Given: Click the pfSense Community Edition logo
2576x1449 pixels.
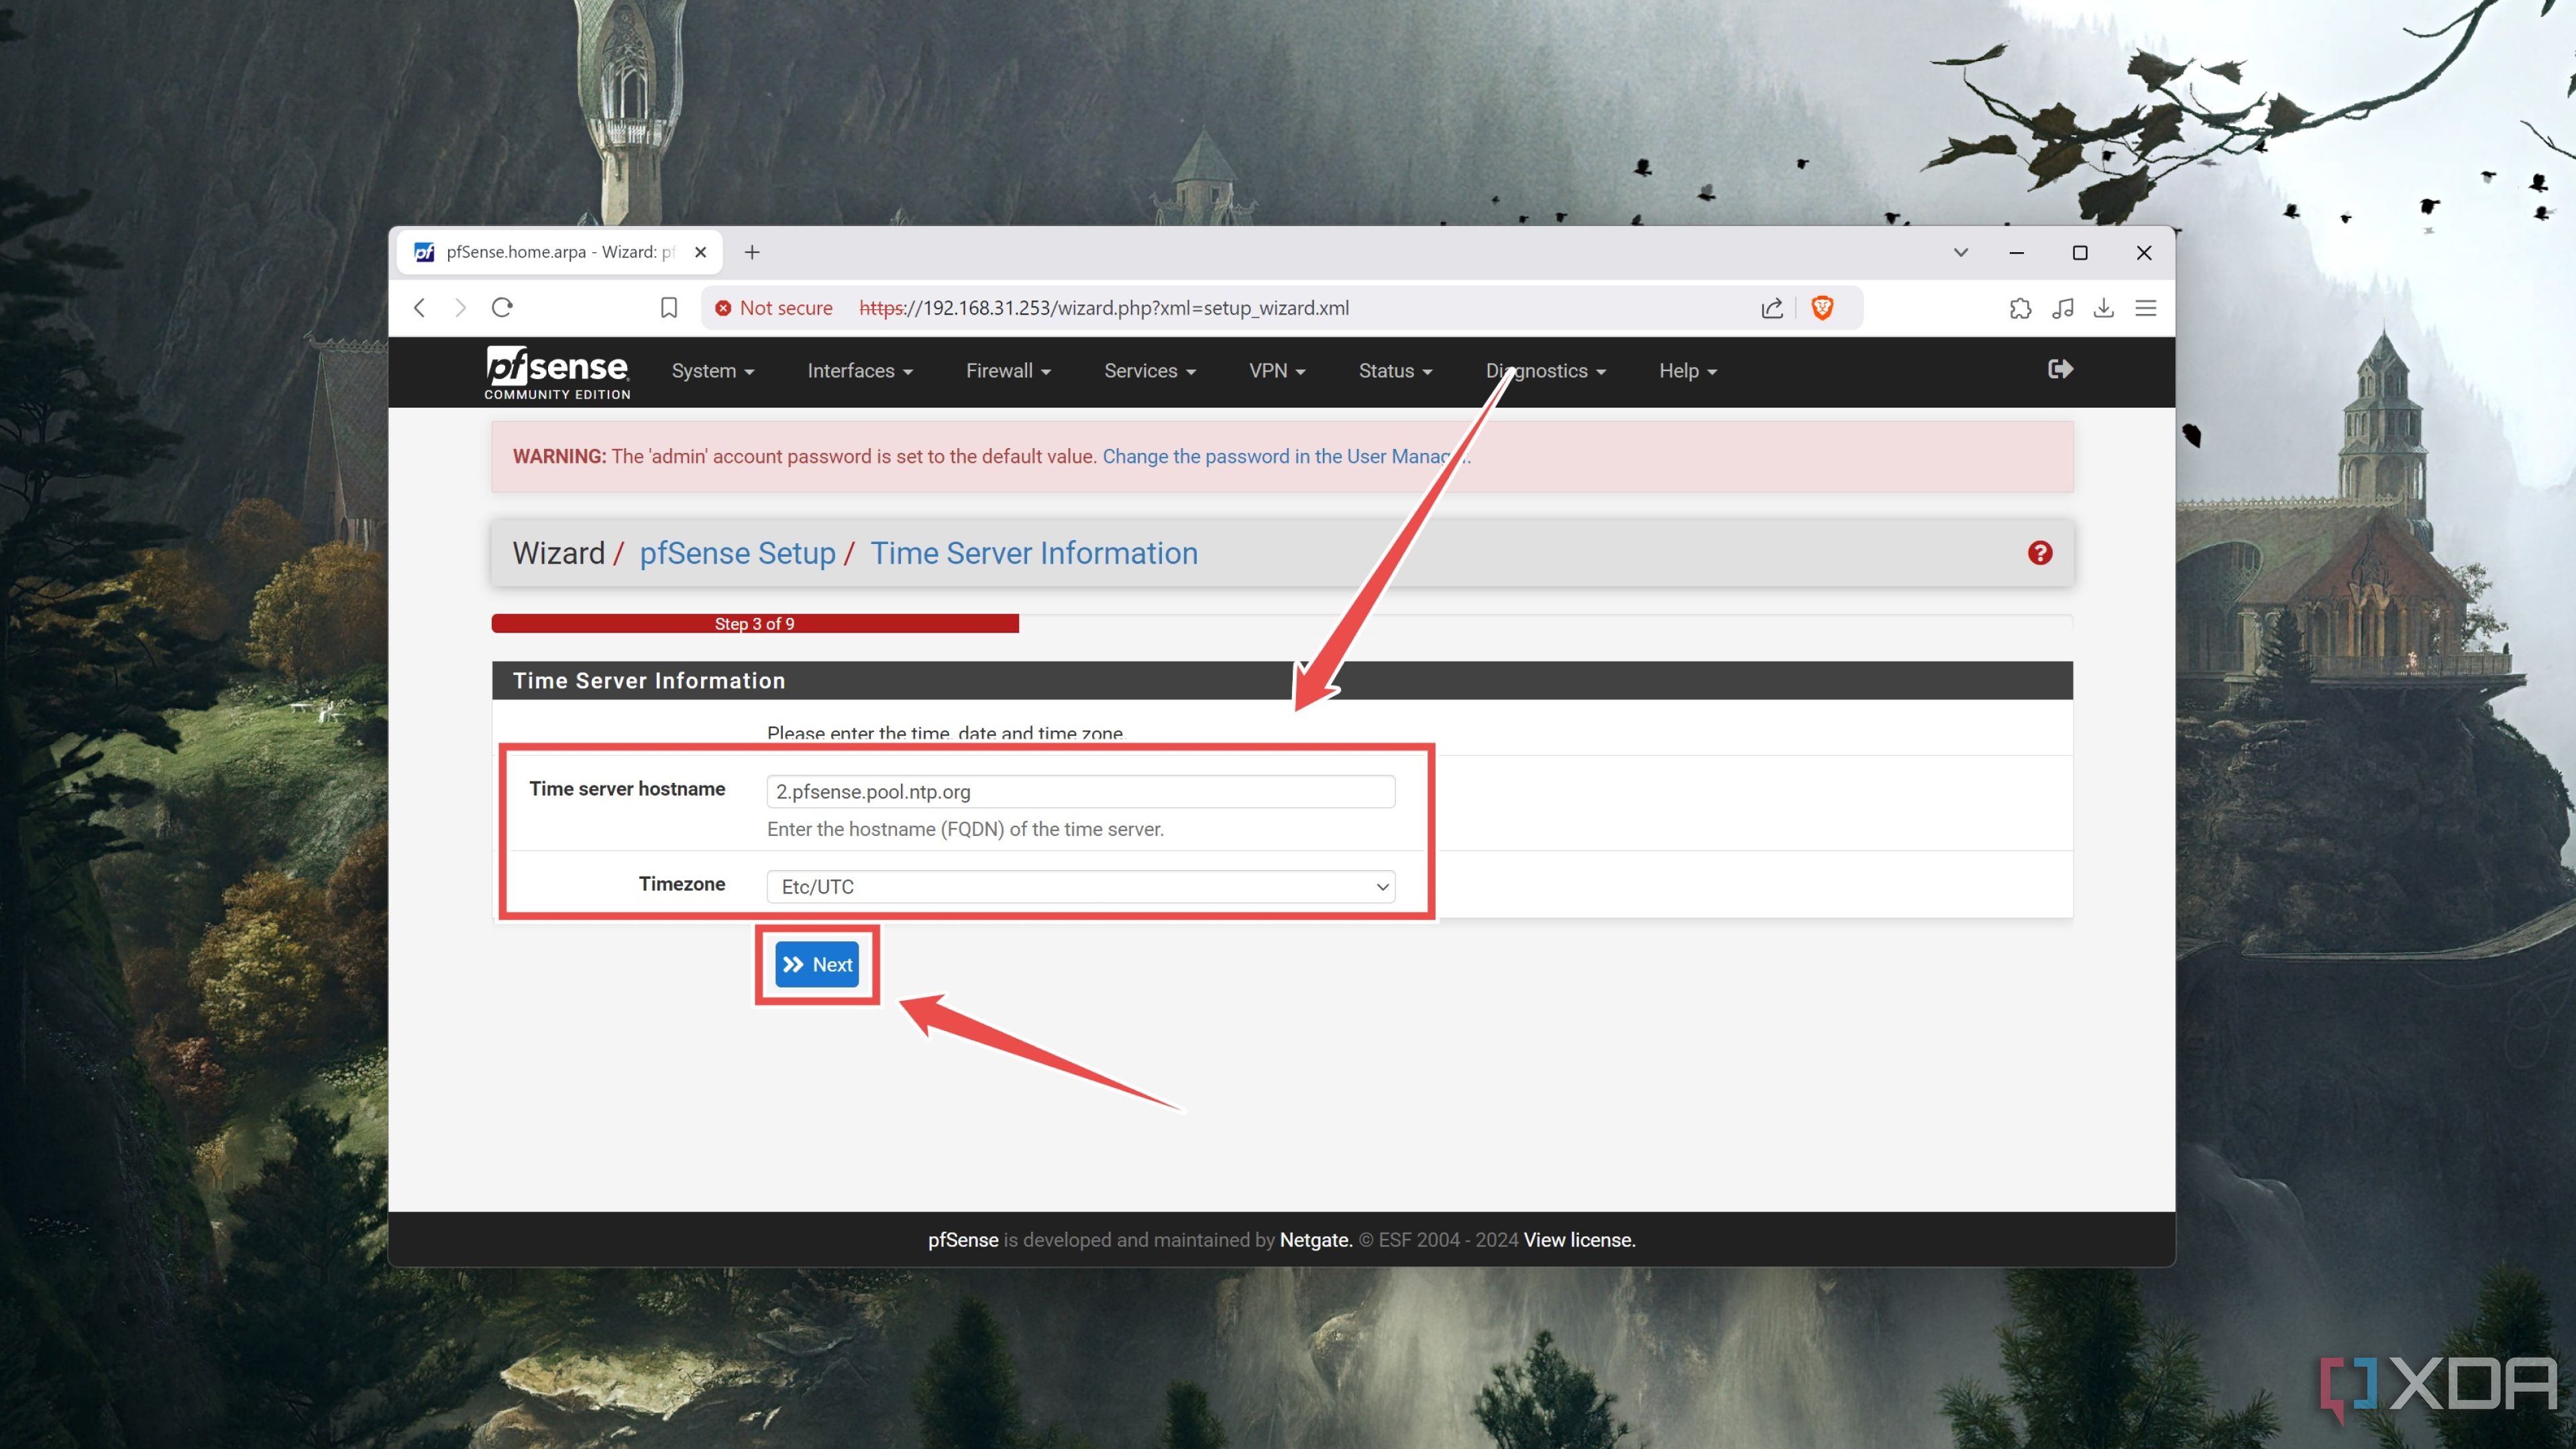Looking at the screenshot, I should point(557,372).
